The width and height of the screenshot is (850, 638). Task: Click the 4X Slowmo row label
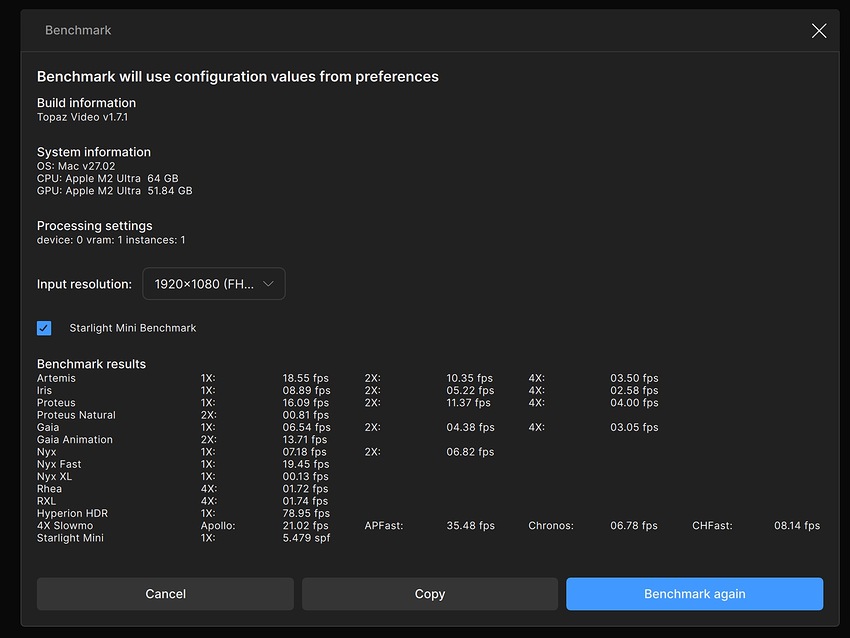tap(65, 526)
